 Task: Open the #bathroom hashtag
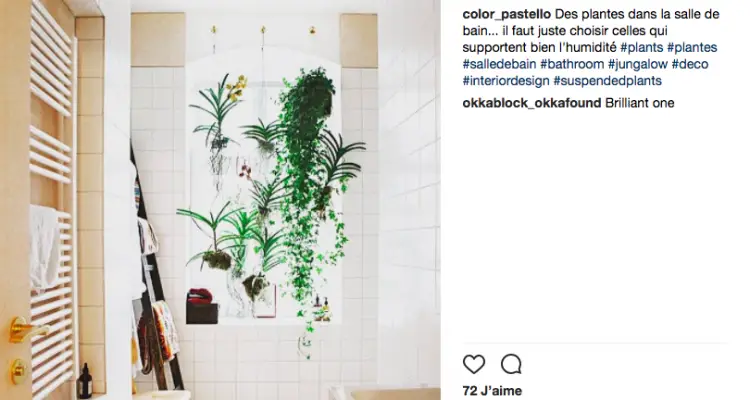click(x=572, y=64)
